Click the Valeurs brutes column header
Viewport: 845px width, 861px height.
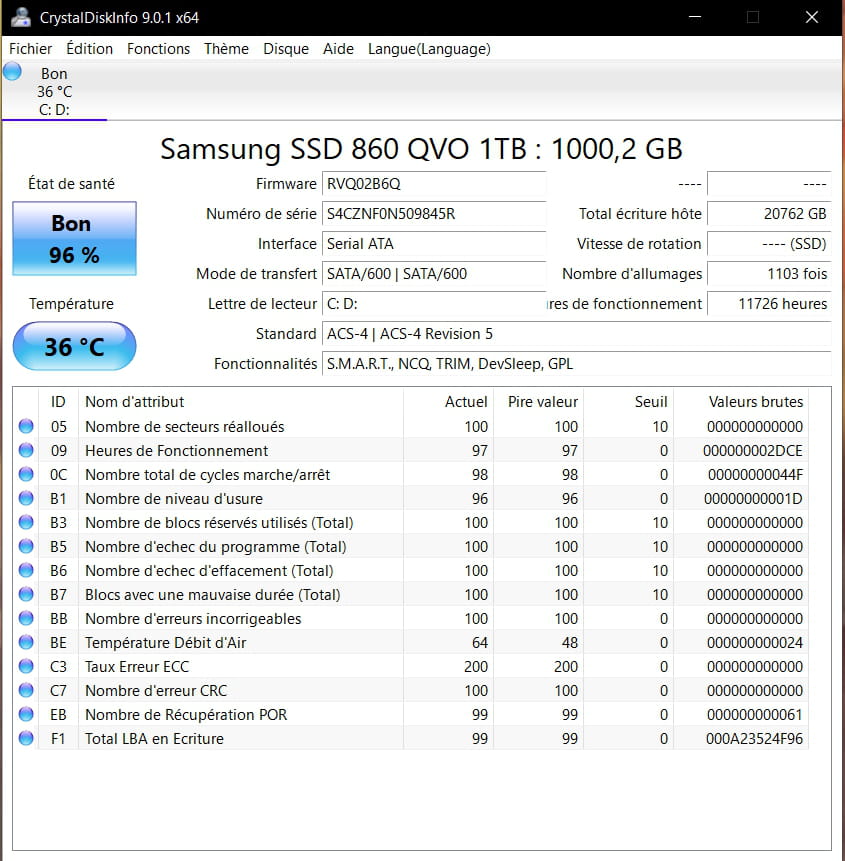[741, 402]
